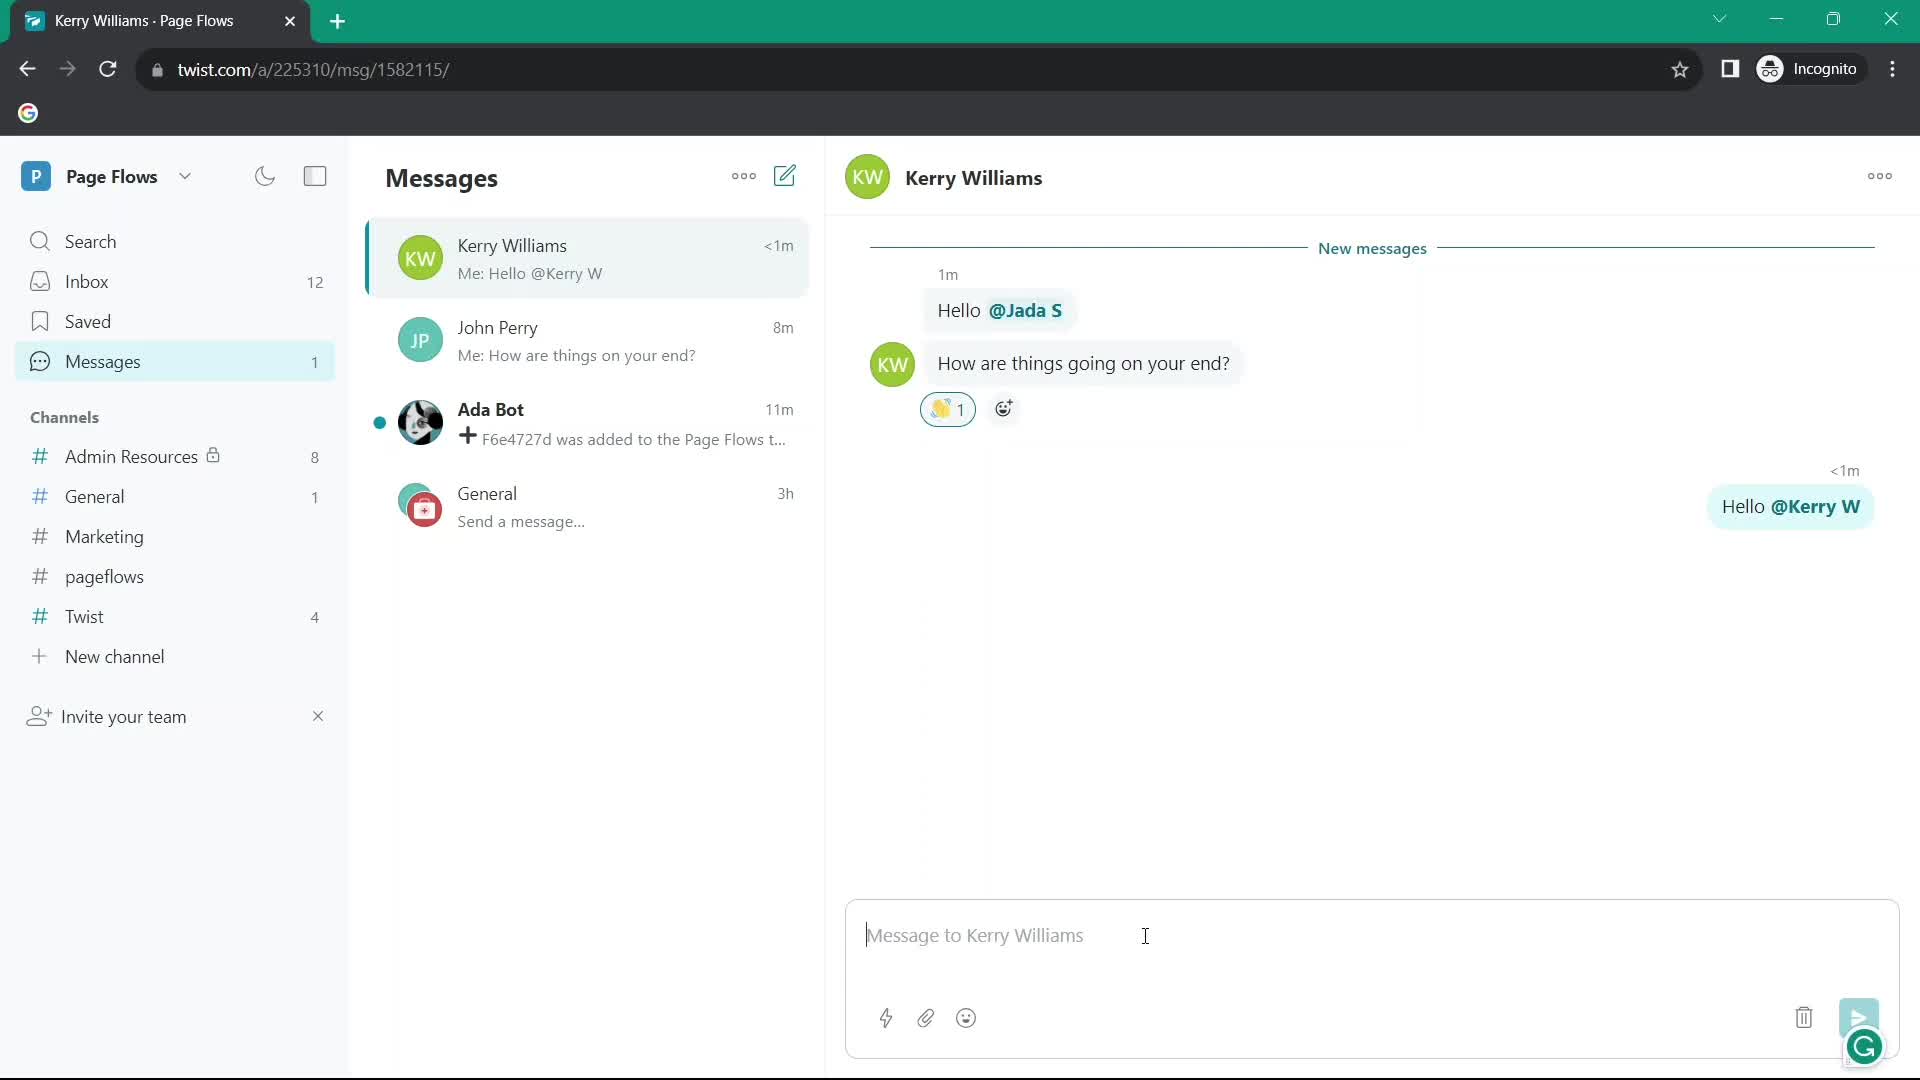The height and width of the screenshot is (1080, 1920).
Task: Reload the browser page
Action: pyautogui.click(x=108, y=69)
